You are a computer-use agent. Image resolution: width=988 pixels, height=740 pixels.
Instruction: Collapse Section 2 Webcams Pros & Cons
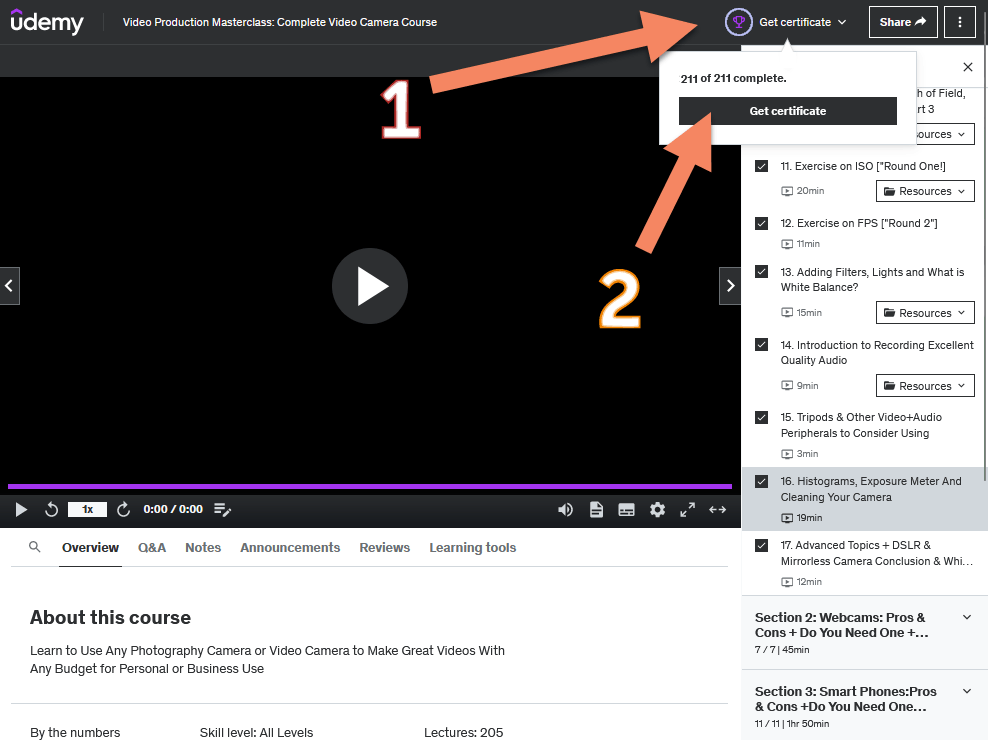tap(965, 617)
